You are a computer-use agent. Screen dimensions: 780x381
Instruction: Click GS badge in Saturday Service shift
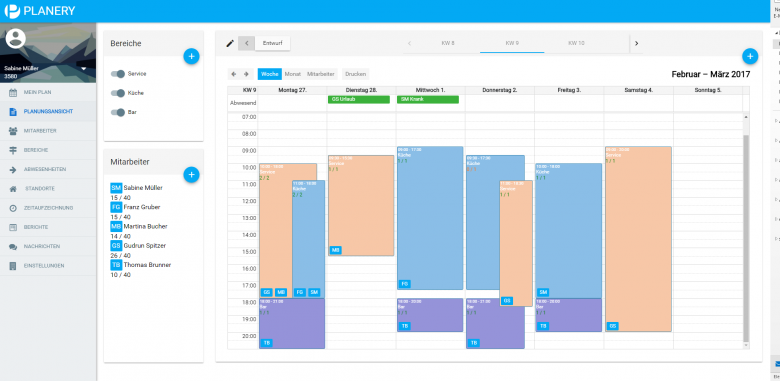(x=613, y=326)
